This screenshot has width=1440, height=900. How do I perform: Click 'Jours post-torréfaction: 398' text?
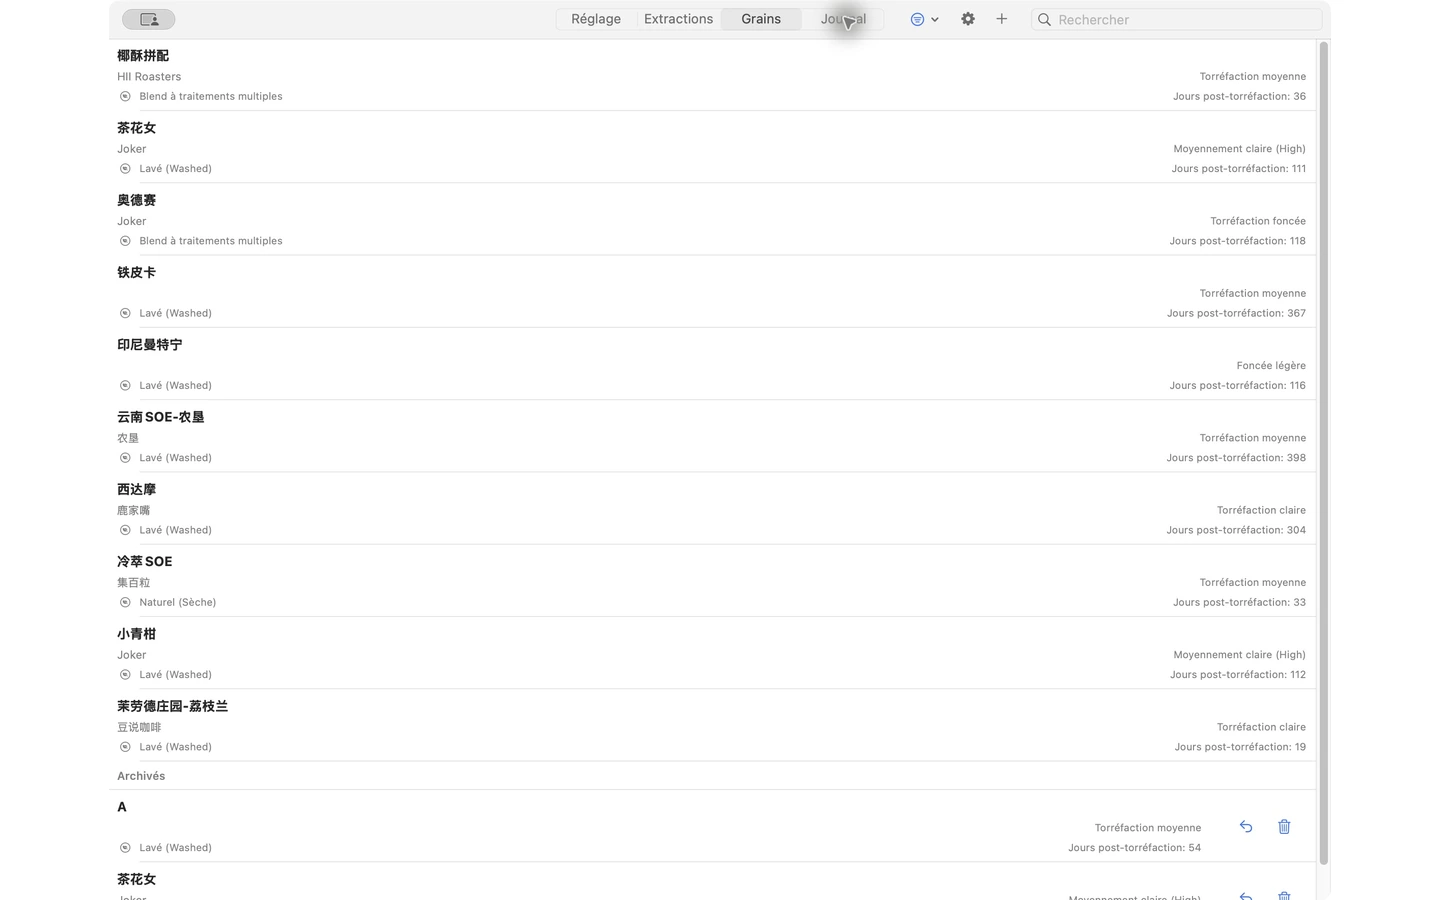click(1236, 458)
